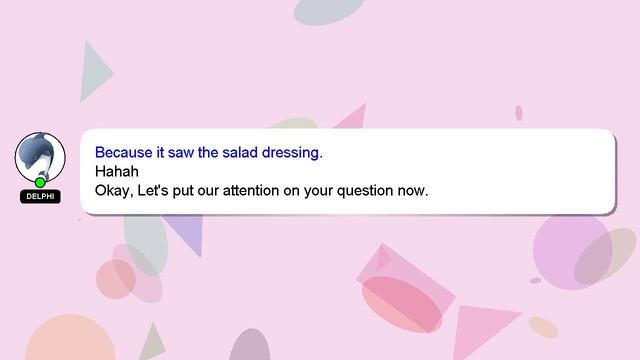The width and height of the screenshot is (640, 360).
Task: Click the small tan oval shape
Action: pyautogui.click(x=543, y=327)
